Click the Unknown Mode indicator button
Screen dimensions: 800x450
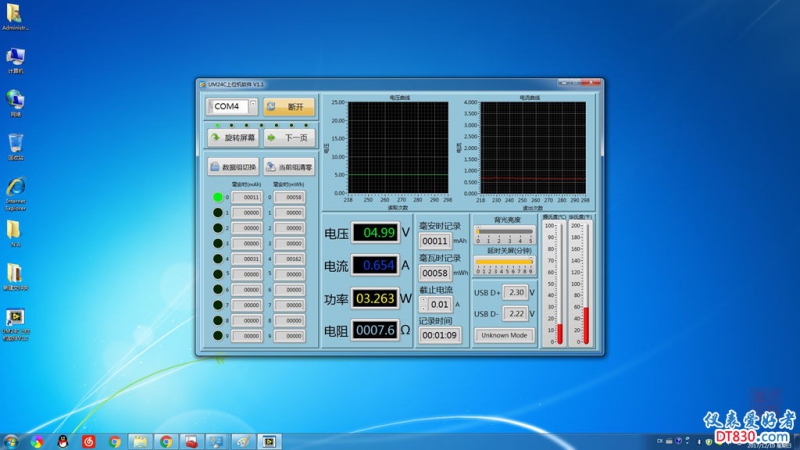click(504, 336)
